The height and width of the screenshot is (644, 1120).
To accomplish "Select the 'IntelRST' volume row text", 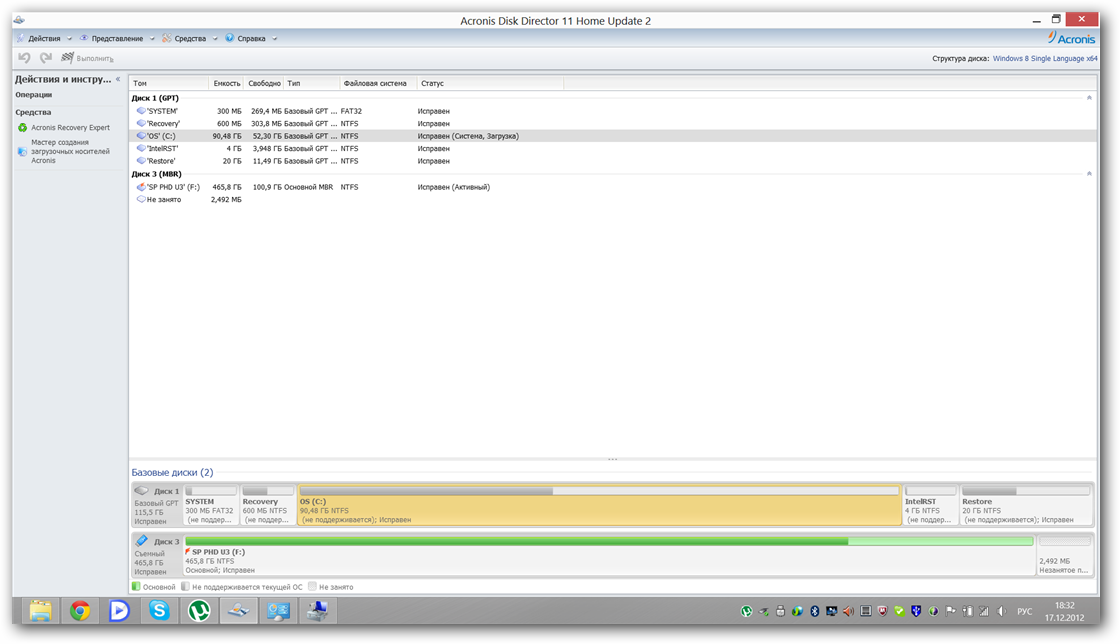I will (162, 149).
